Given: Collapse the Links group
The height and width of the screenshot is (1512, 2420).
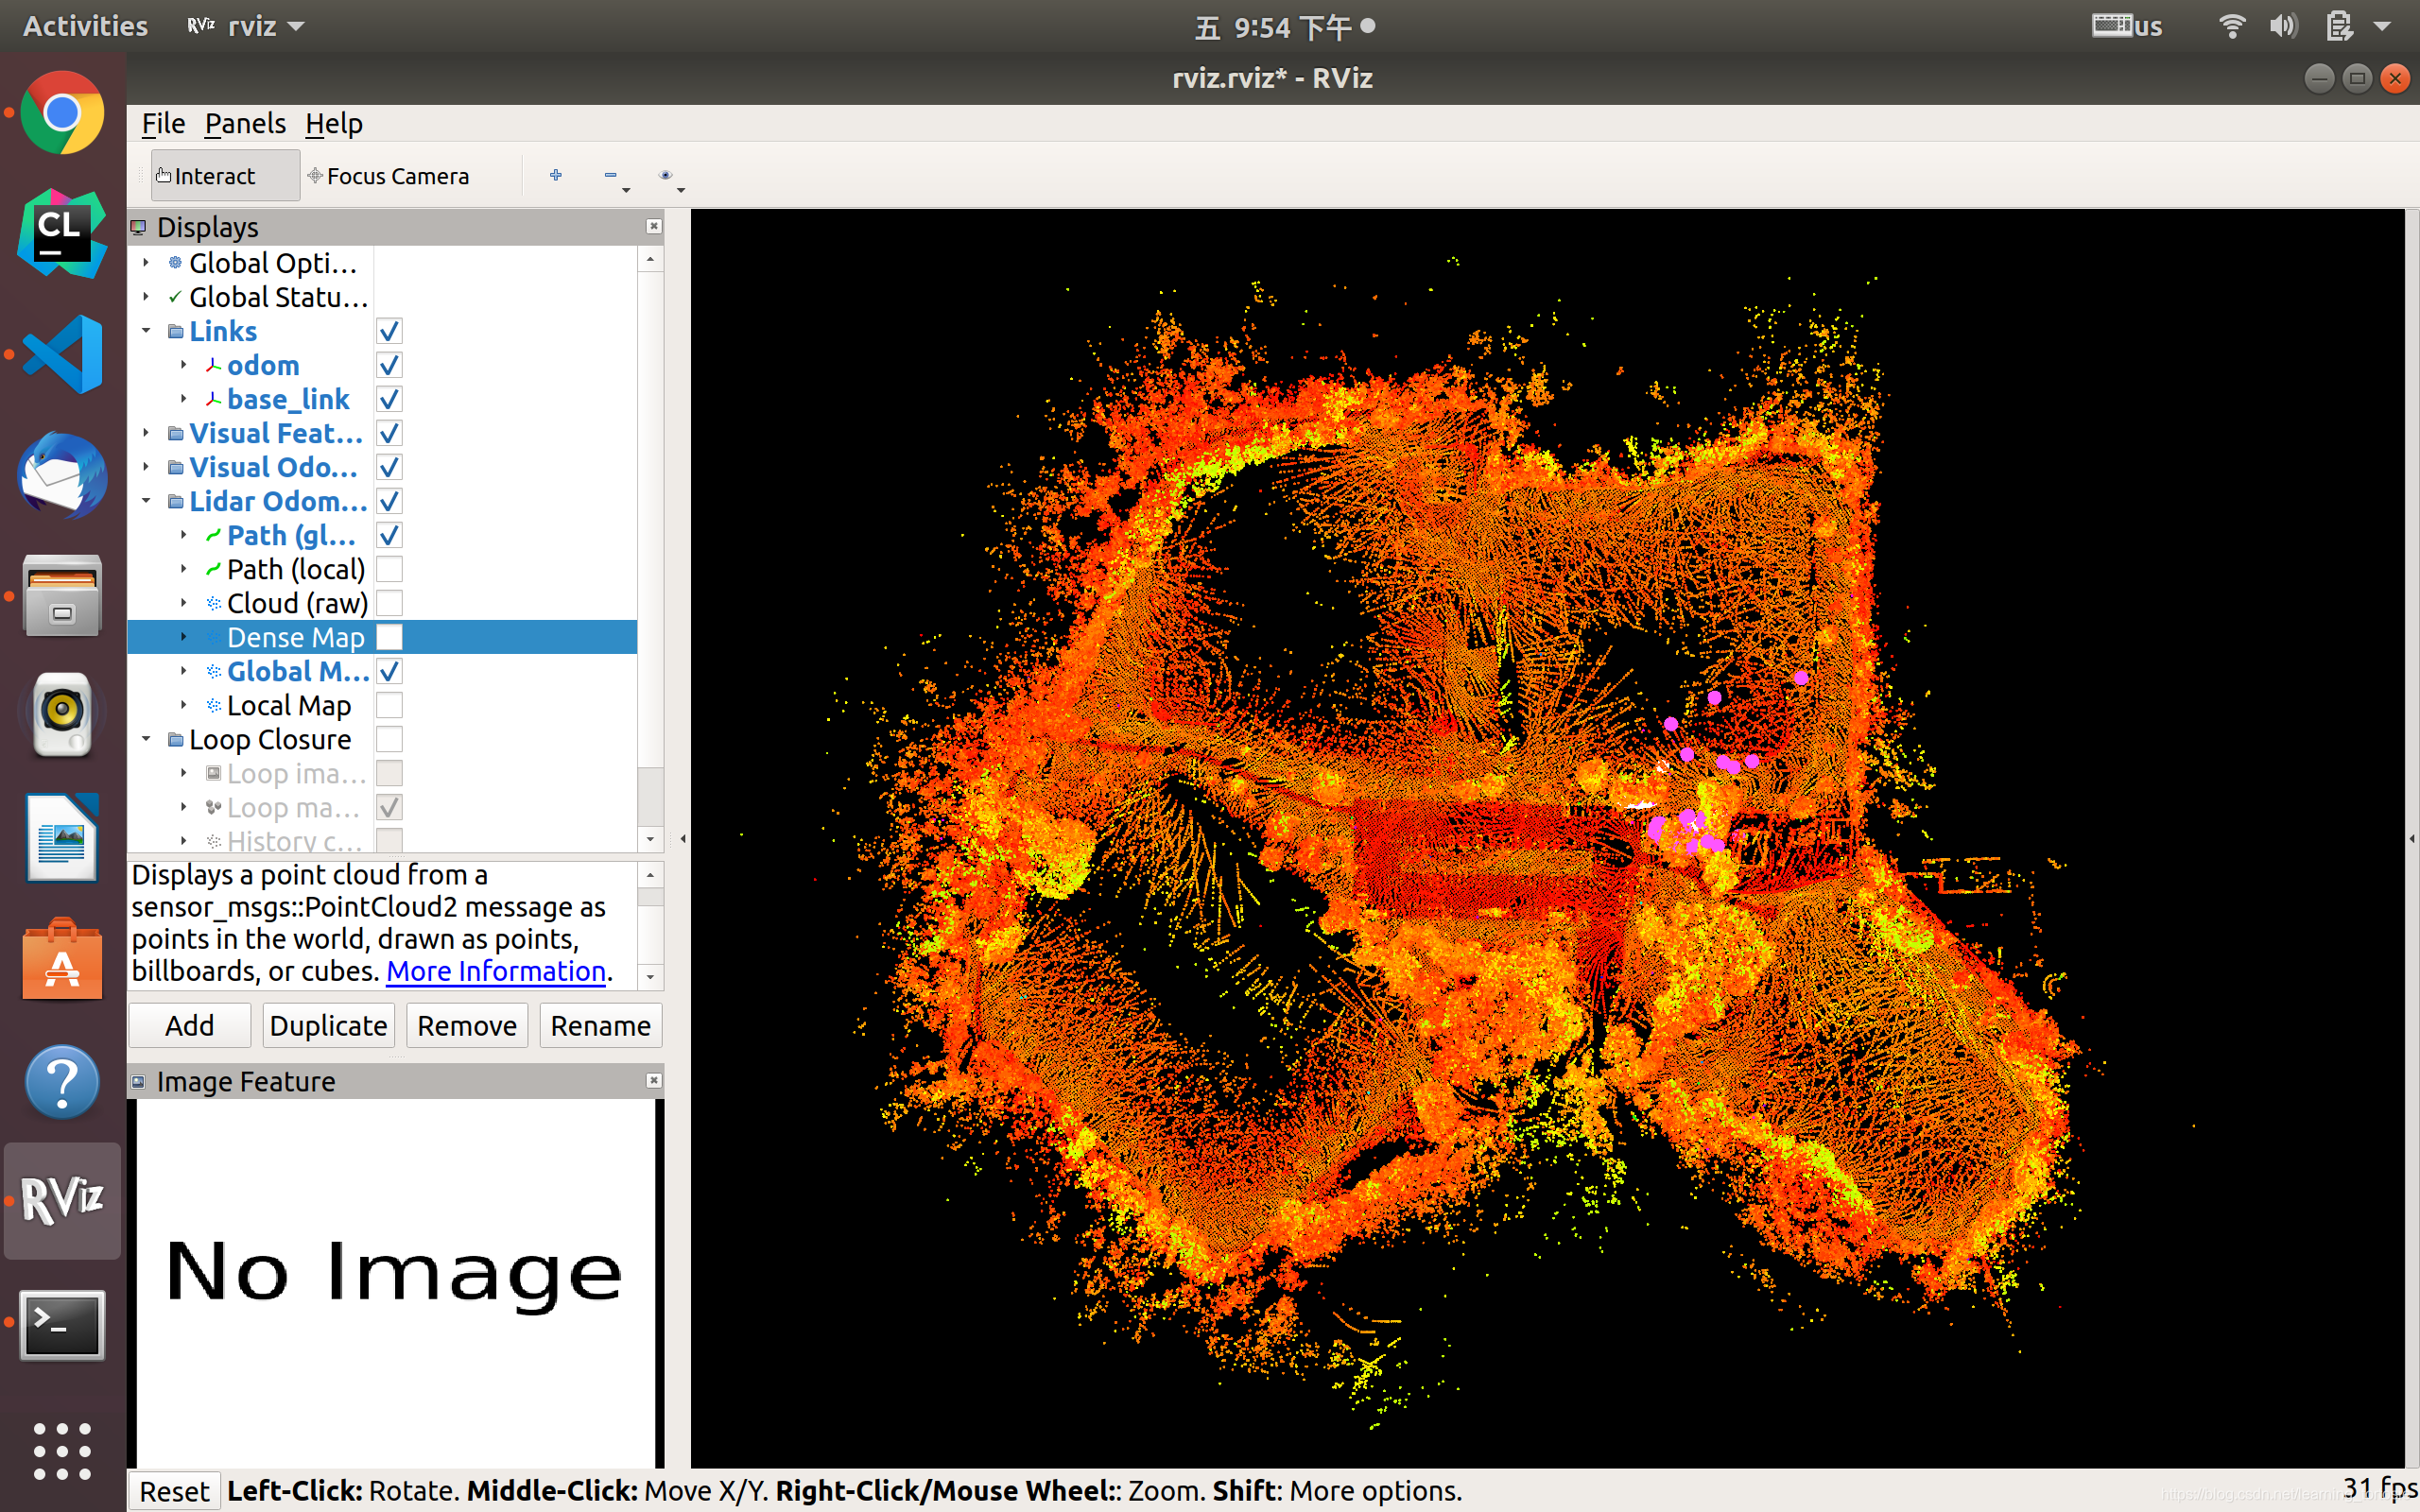Looking at the screenshot, I should click(147, 331).
